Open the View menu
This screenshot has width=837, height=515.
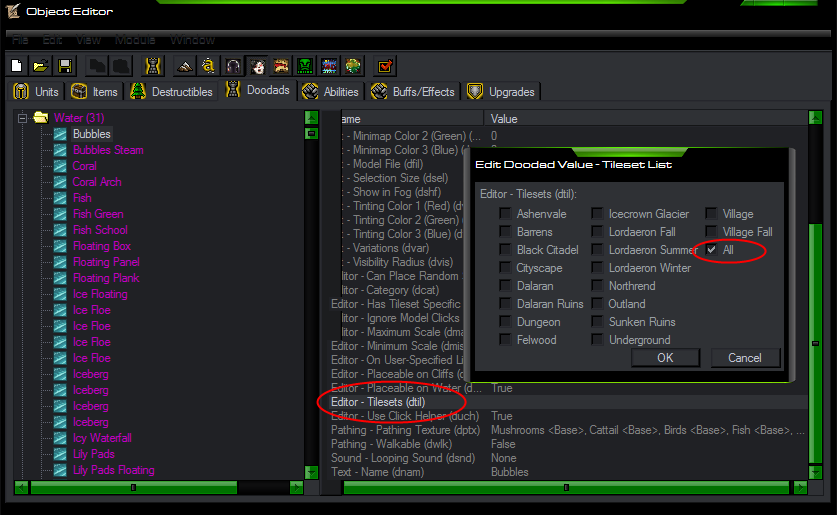88,40
